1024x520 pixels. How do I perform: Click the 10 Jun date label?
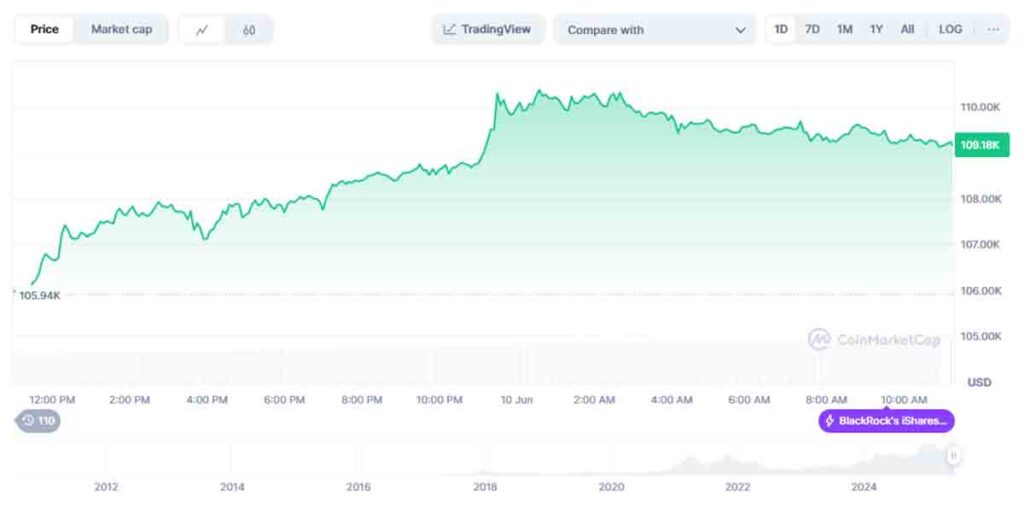tap(517, 400)
